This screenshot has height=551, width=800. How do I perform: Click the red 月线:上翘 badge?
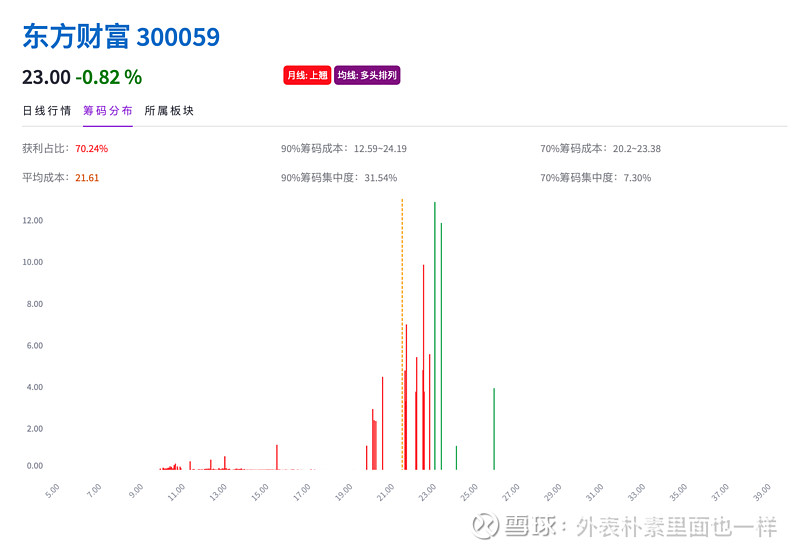(x=307, y=76)
